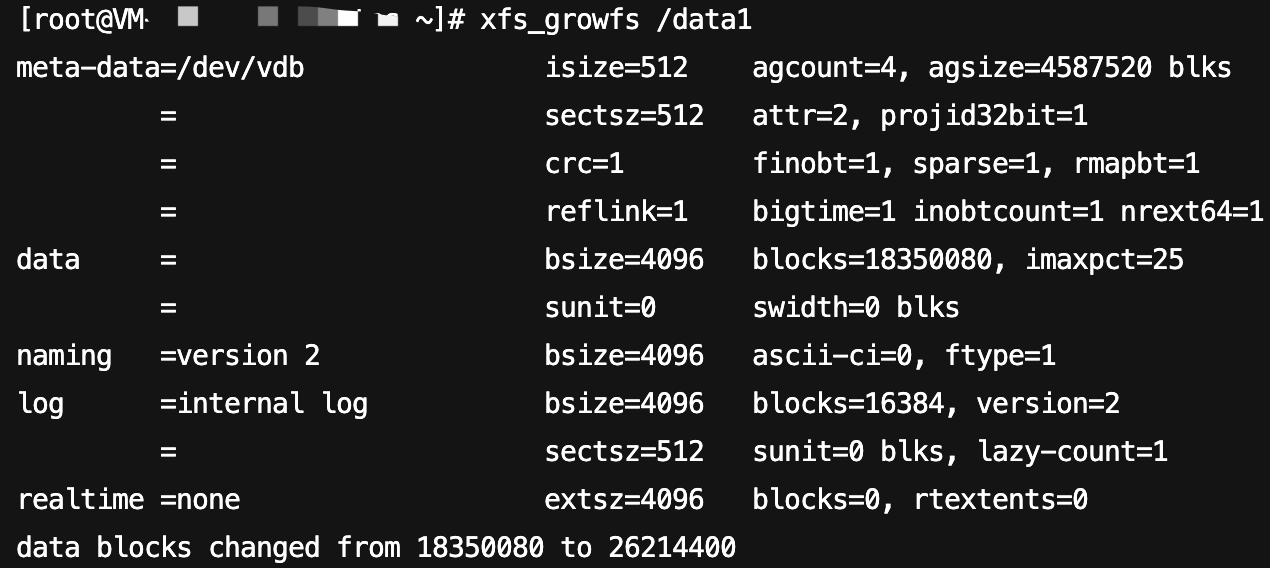Click the naming =version 2 label

pos(168,356)
